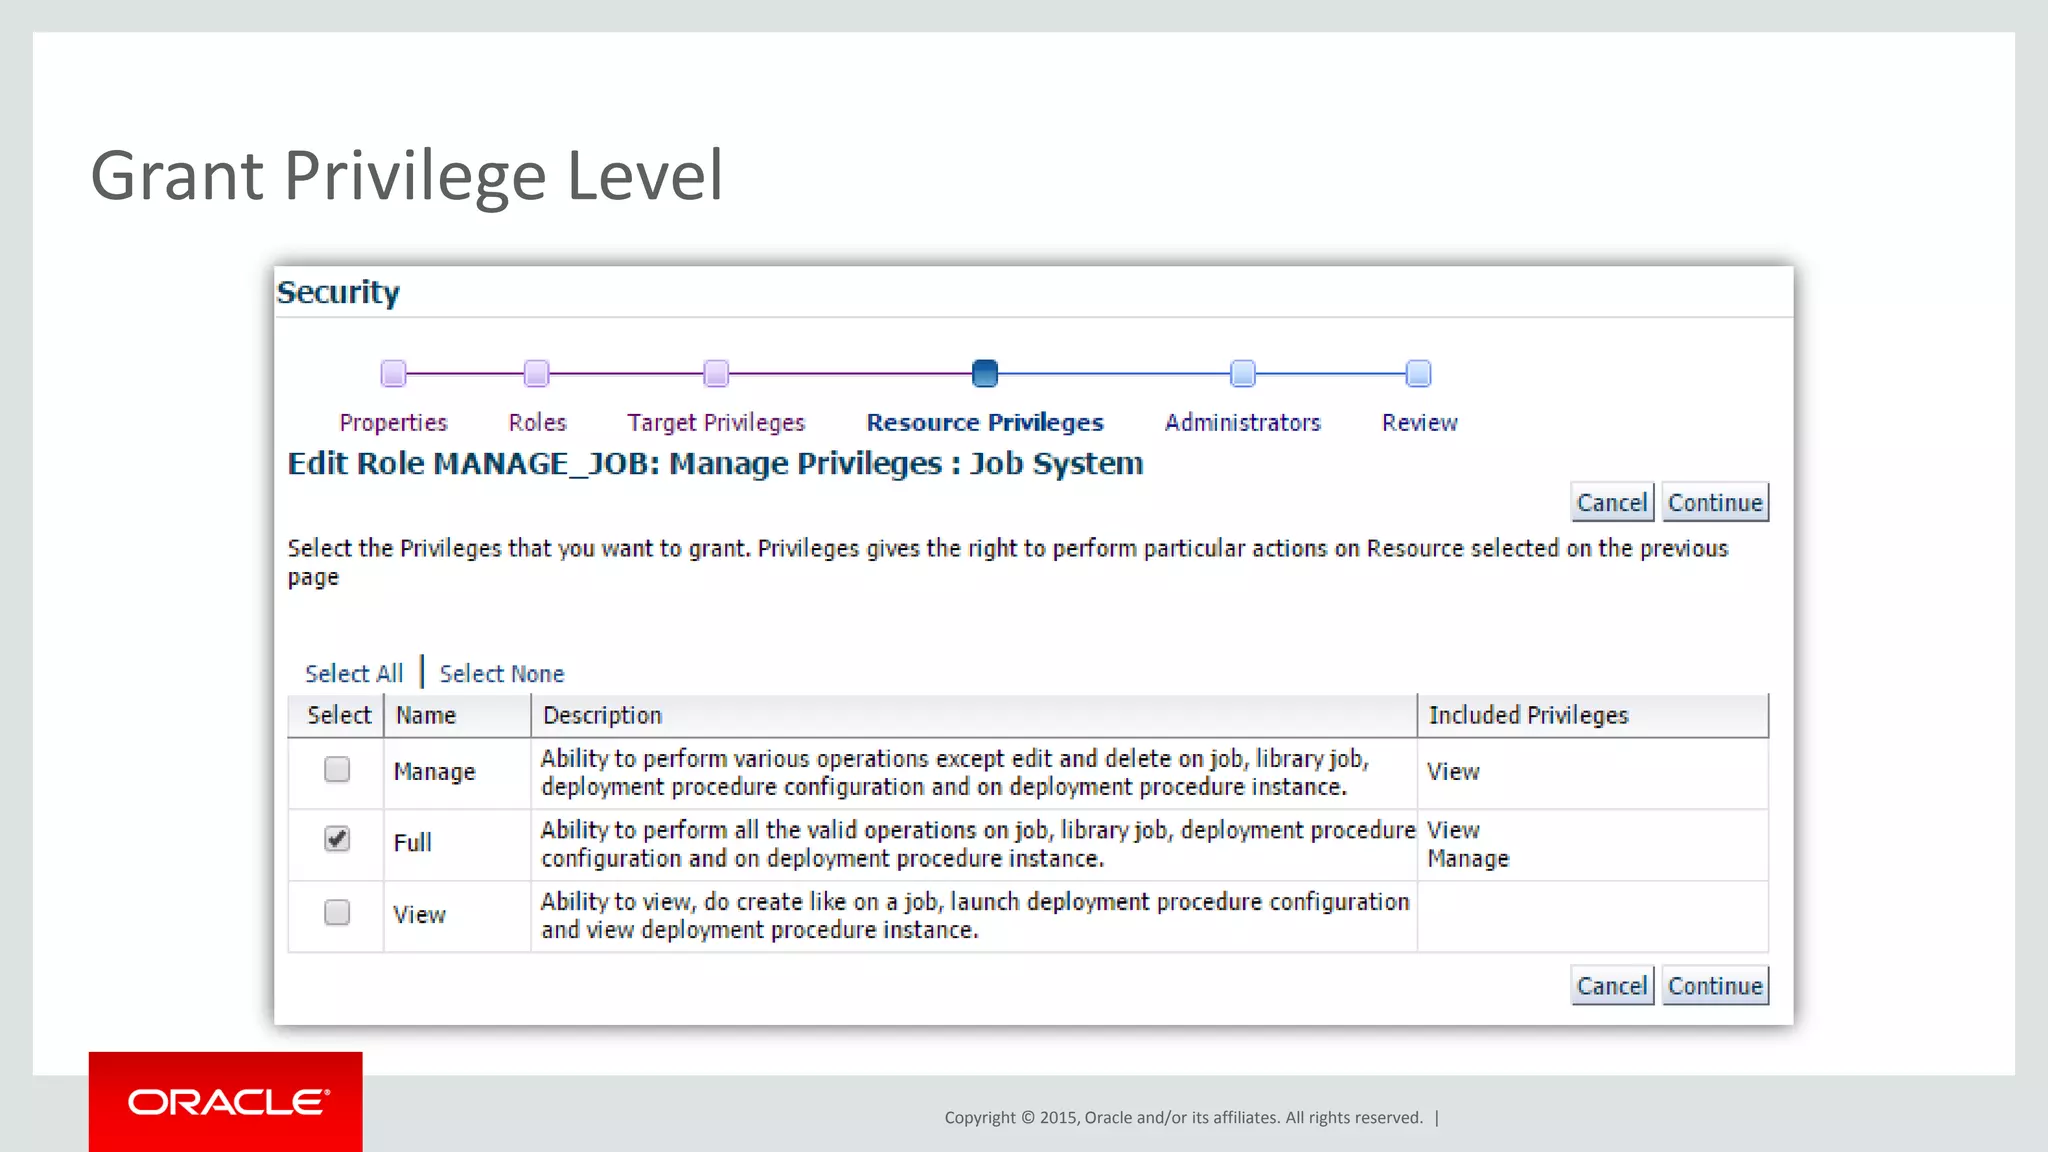Jump to the Review step label

[1419, 423]
